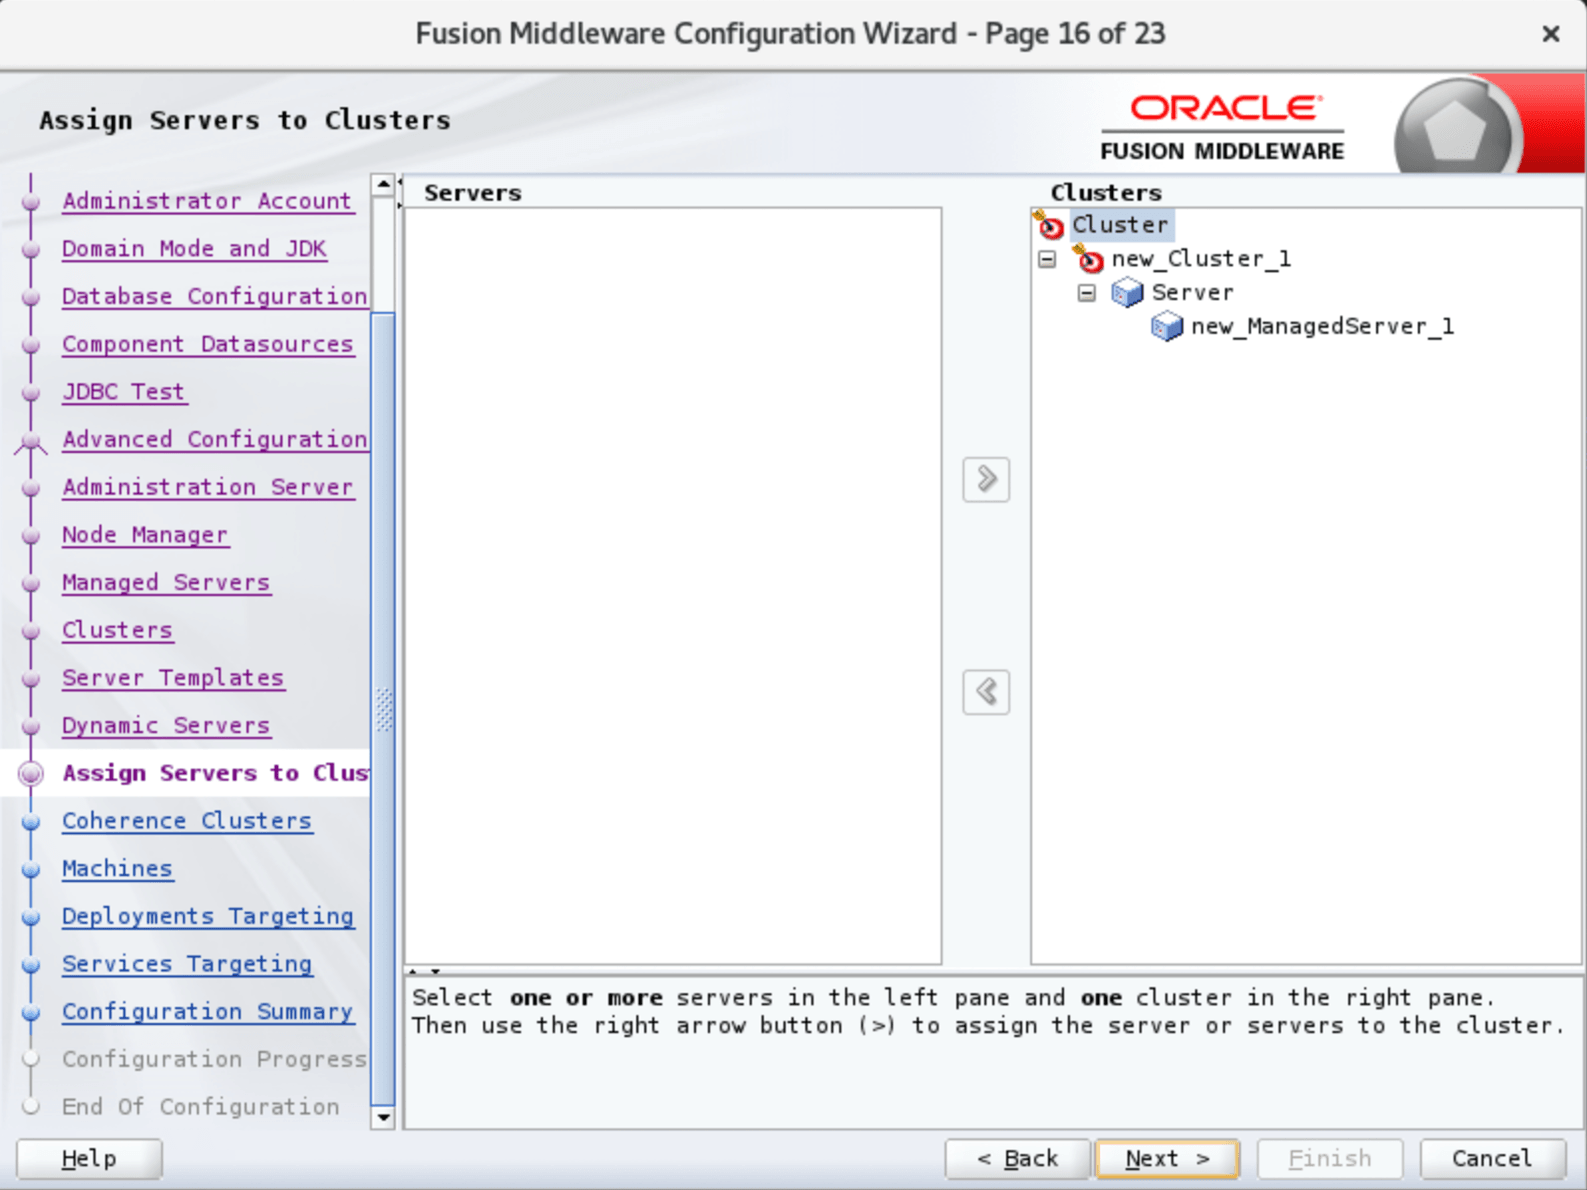
Task: Click the Advanced Configuration step marker
Action: point(31,441)
